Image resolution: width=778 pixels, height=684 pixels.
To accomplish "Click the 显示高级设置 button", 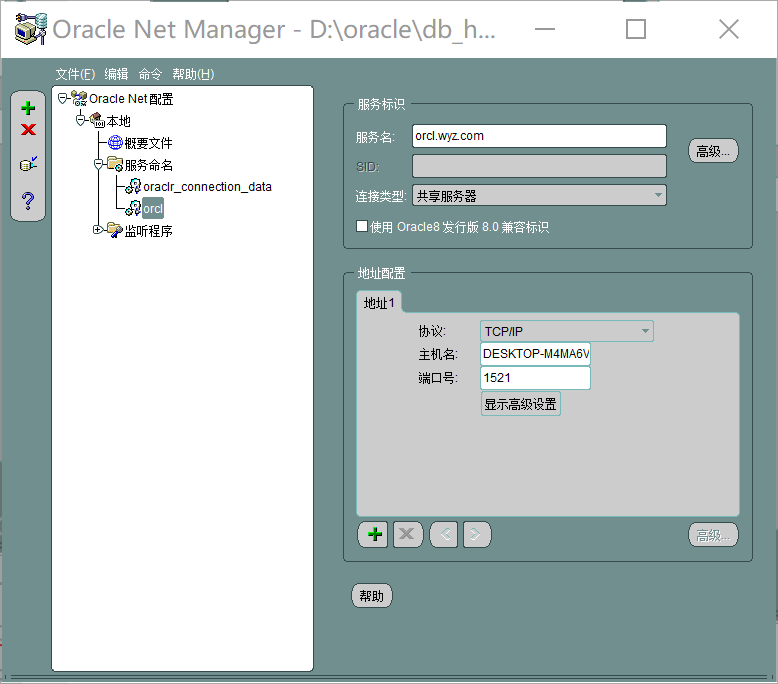I will point(520,404).
